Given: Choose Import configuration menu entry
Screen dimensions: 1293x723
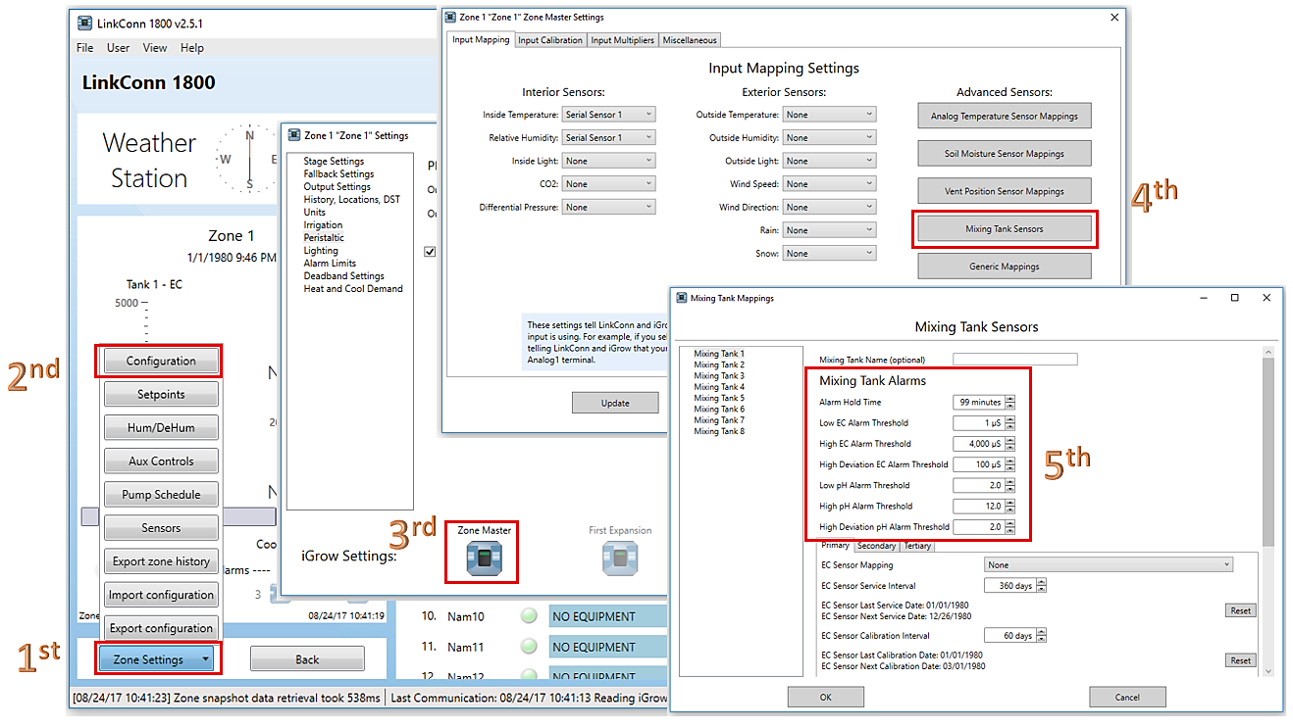Looking at the screenshot, I should point(160,595).
